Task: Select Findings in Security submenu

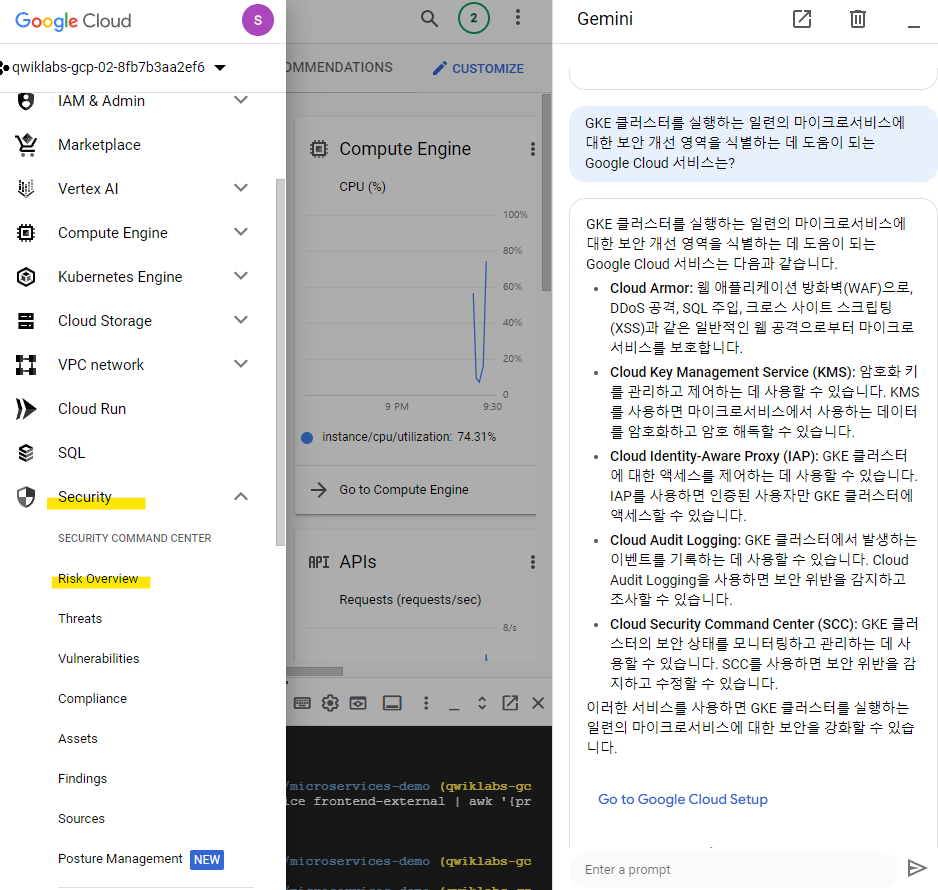Action: (83, 779)
